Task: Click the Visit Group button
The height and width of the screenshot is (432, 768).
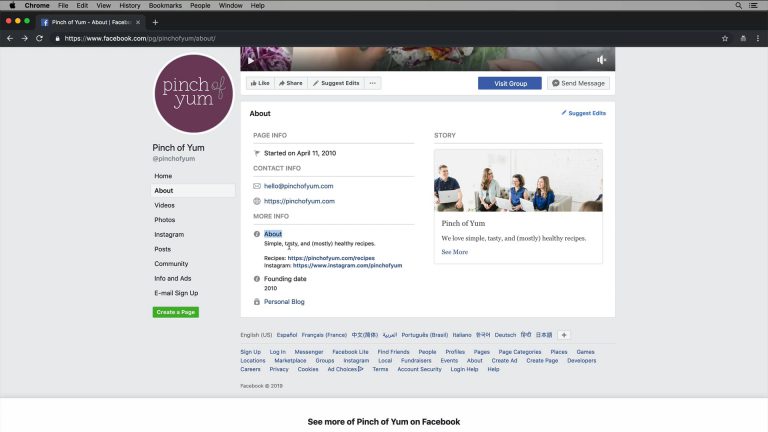Action: tap(510, 83)
